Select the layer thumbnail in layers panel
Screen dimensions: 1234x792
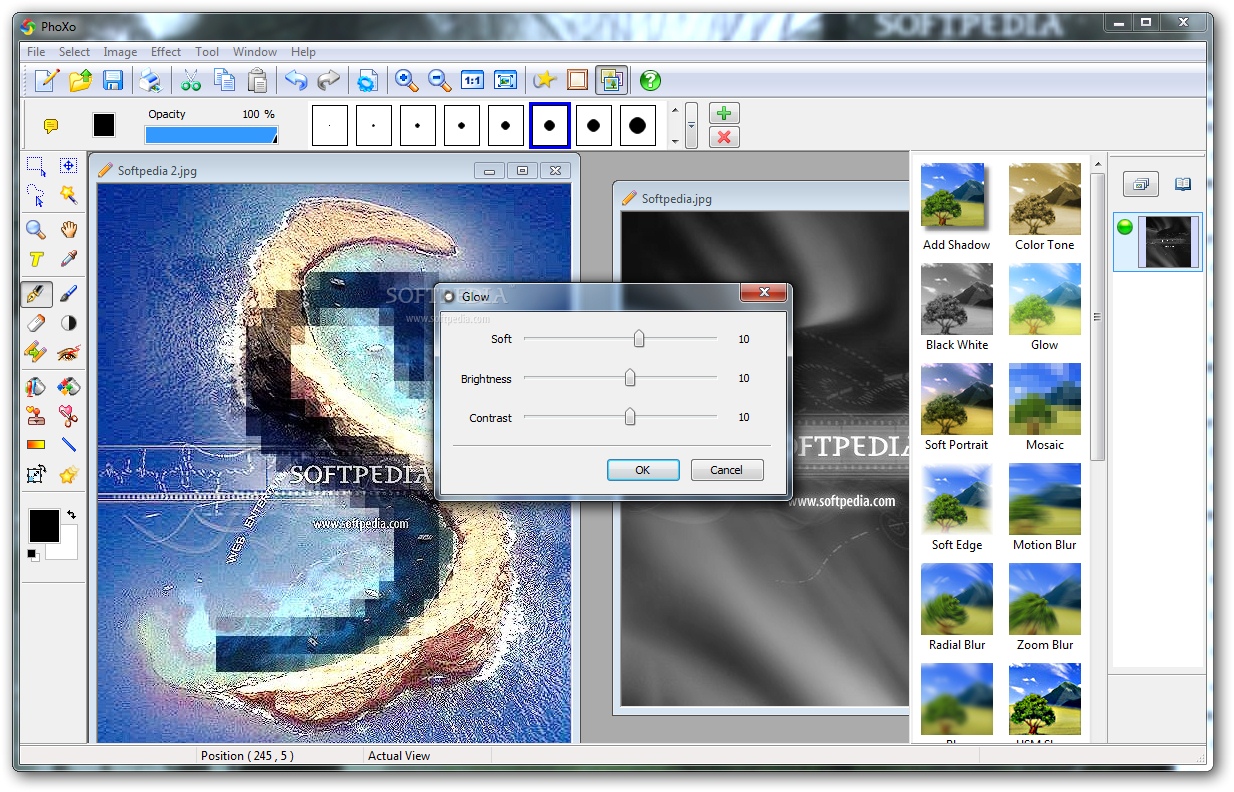click(x=1169, y=242)
